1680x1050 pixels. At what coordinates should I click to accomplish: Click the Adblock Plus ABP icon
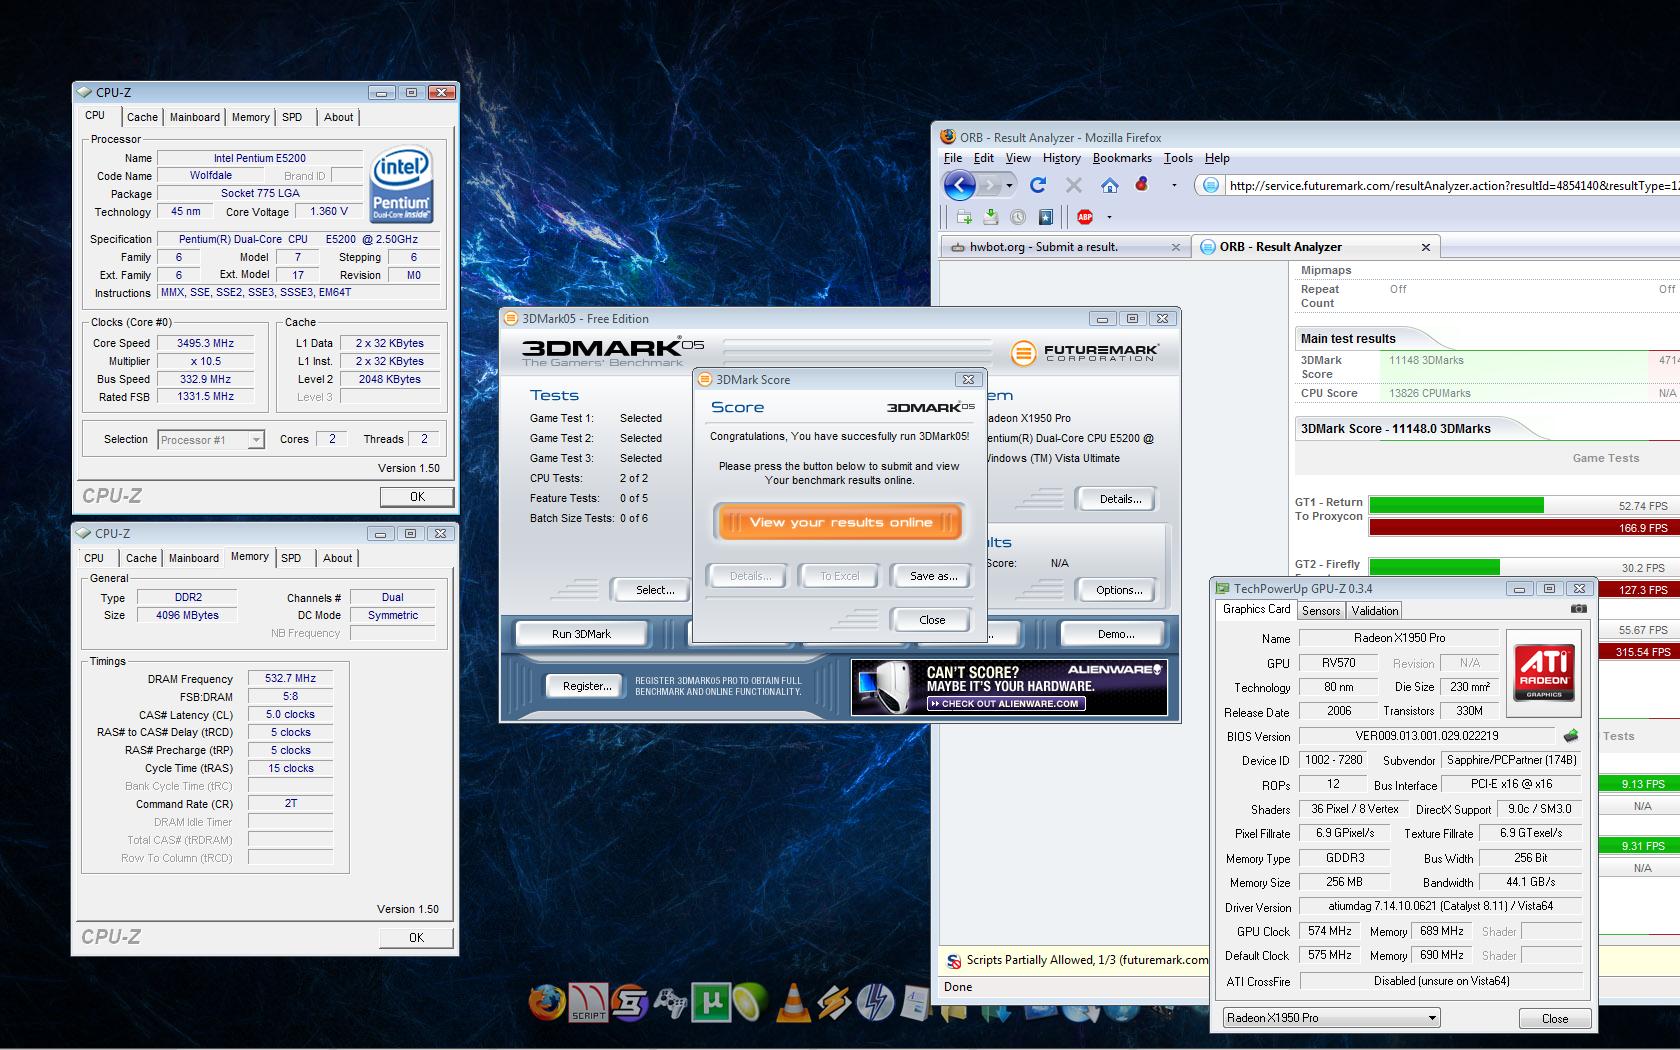[1085, 217]
